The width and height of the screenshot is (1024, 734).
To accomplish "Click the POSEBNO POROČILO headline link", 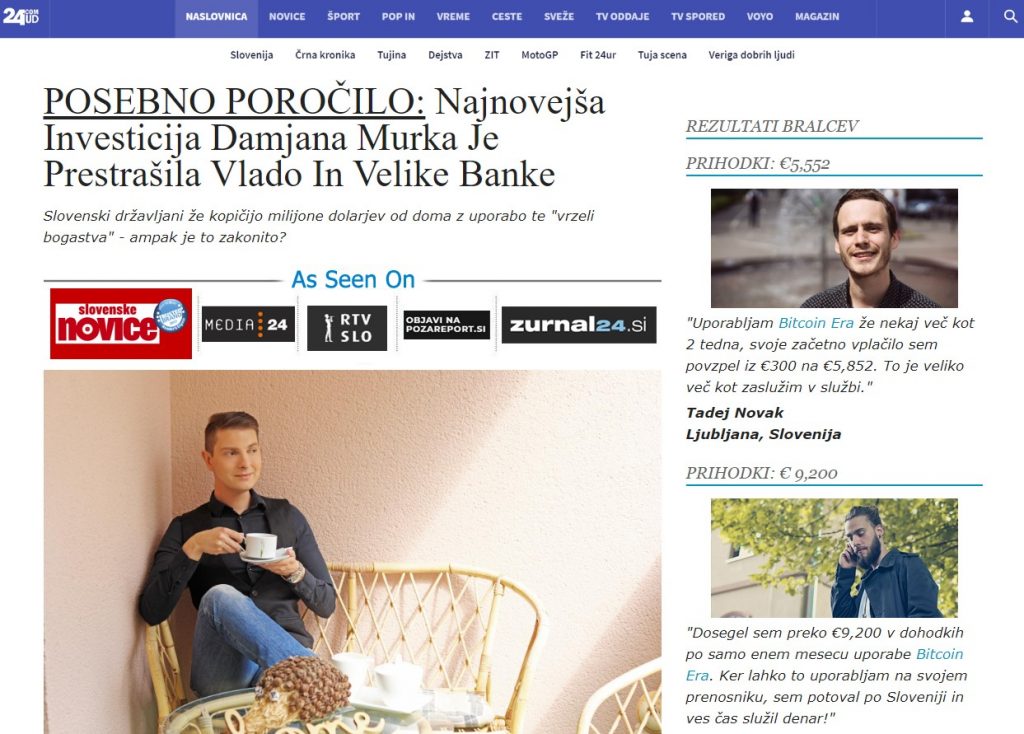I will [234, 102].
